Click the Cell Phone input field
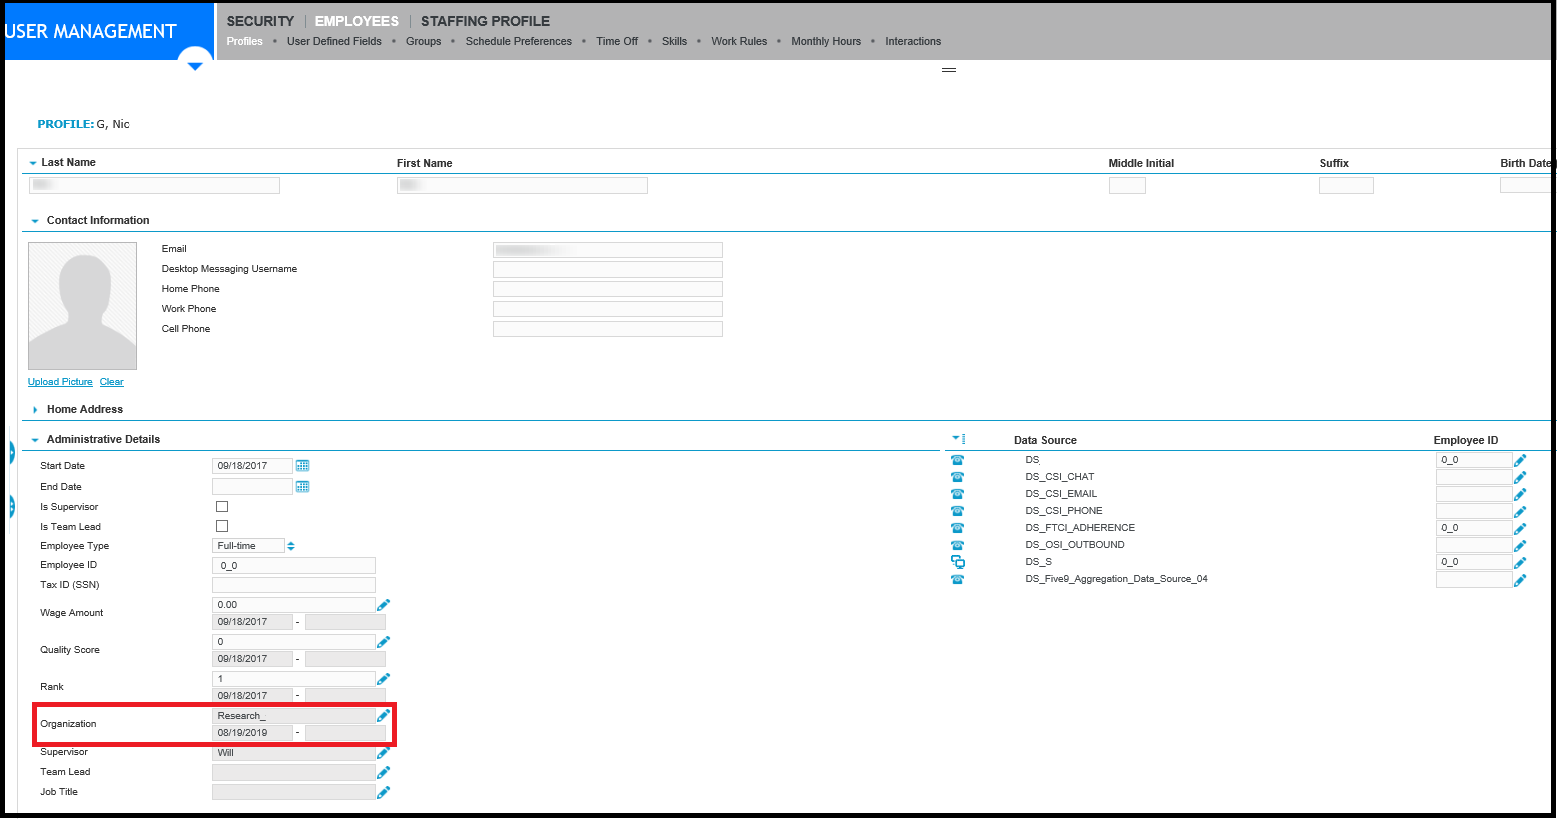Screen dimensions: 1557x819 click(x=608, y=329)
